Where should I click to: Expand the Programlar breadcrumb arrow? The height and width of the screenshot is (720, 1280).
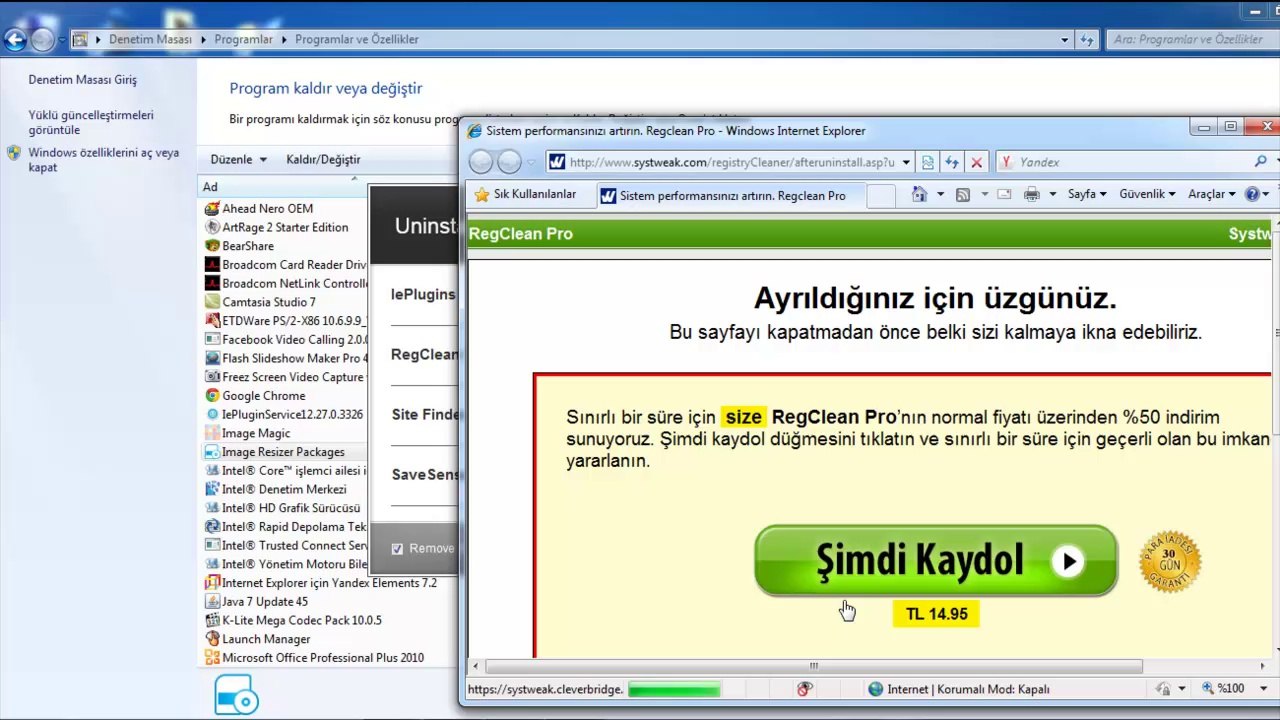(284, 40)
